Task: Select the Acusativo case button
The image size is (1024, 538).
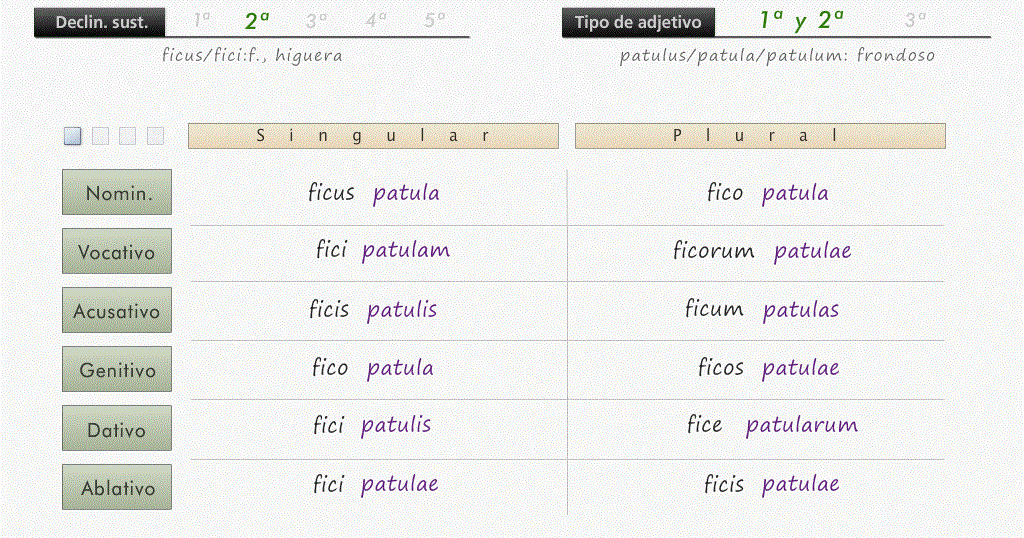Action: (117, 310)
